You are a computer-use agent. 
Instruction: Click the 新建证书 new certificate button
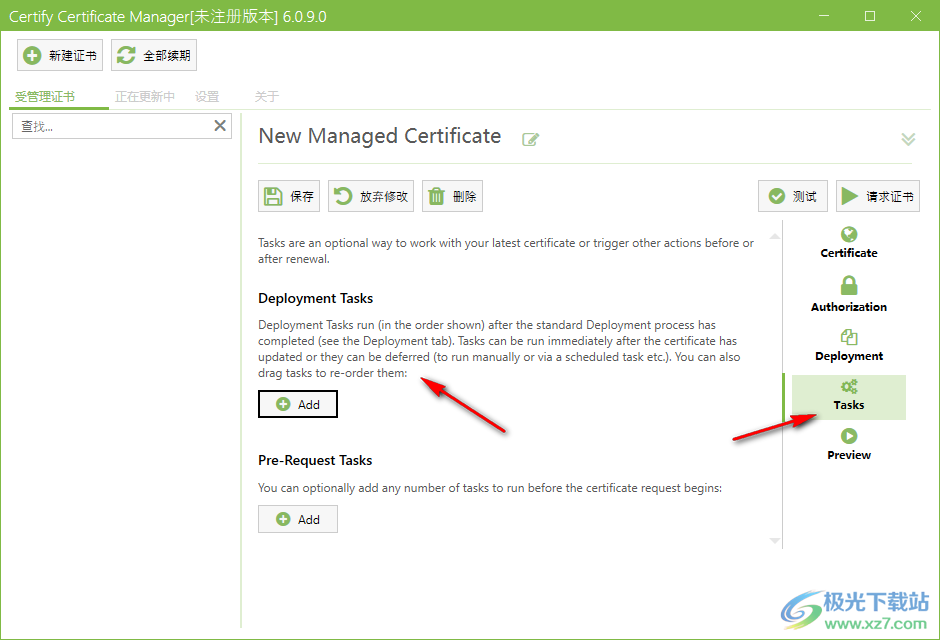[60, 55]
